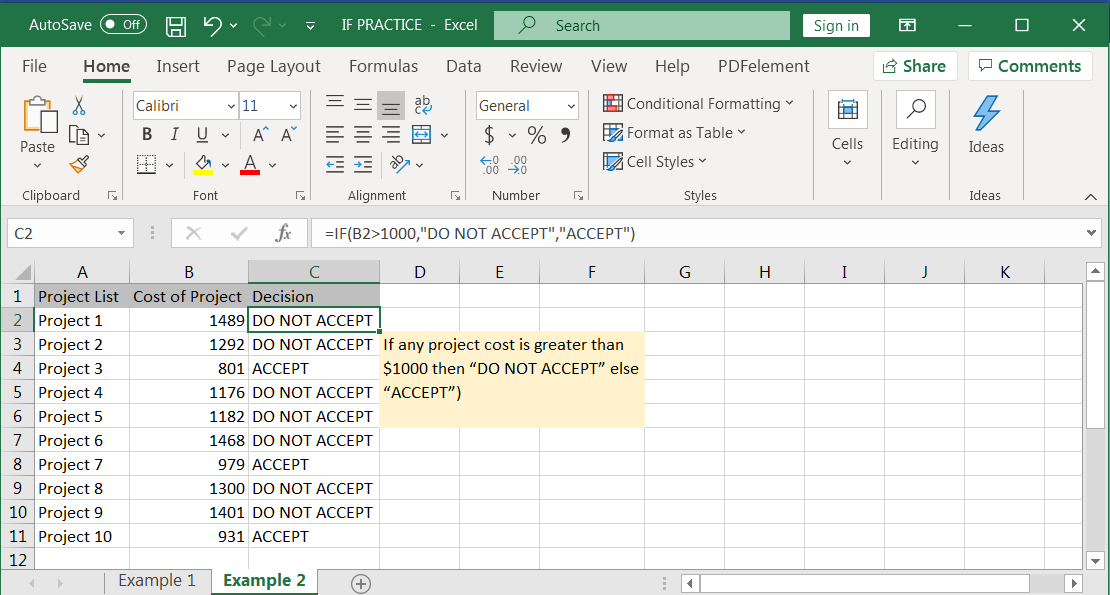Switch to the Data tab
1110x595 pixels.
(464, 67)
